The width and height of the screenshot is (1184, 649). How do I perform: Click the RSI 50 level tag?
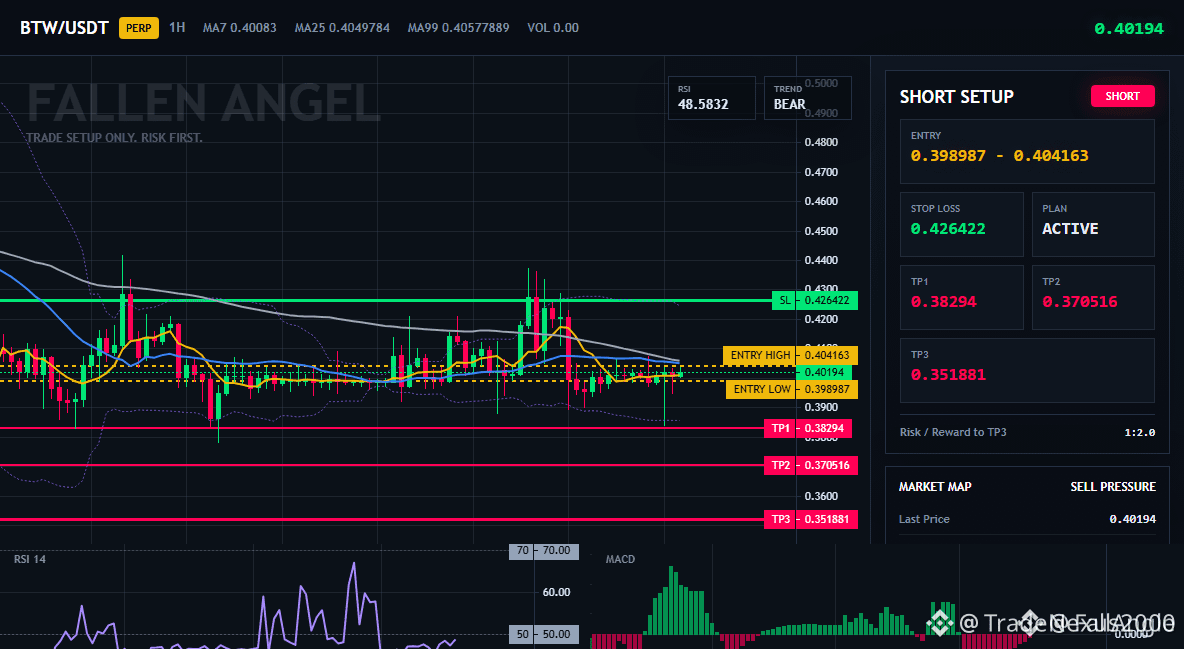[x=544, y=634]
